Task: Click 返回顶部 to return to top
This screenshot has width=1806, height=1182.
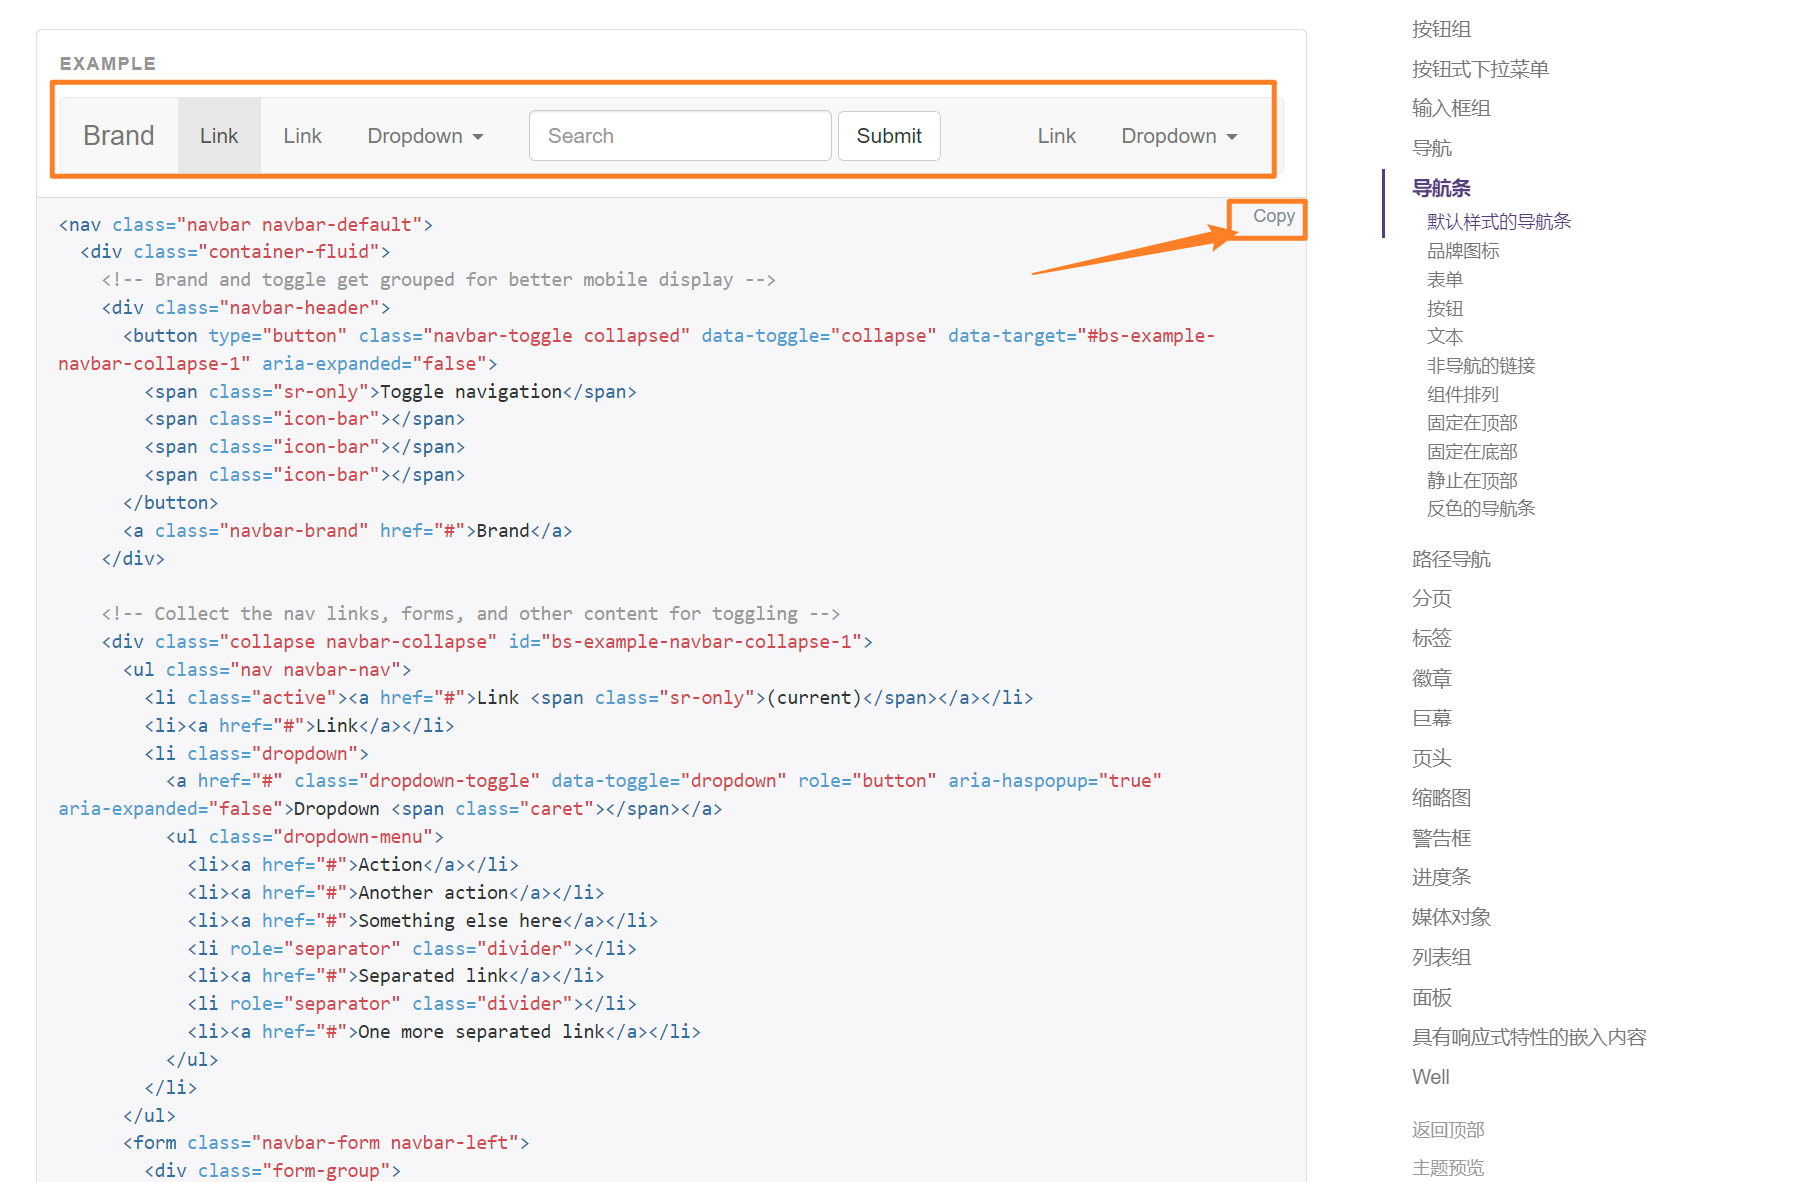Action: pos(1447,1129)
